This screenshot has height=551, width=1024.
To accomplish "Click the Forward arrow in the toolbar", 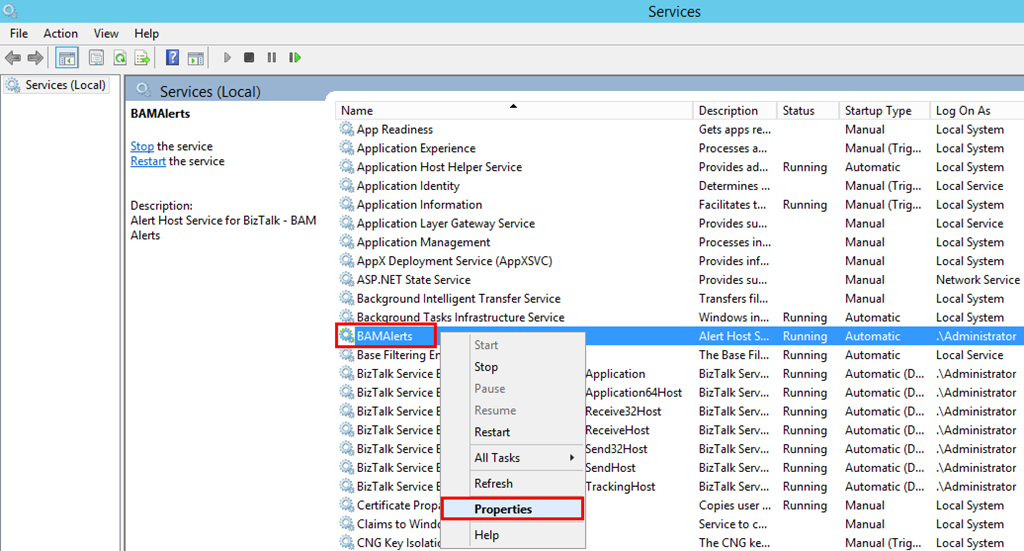I will [35, 58].
